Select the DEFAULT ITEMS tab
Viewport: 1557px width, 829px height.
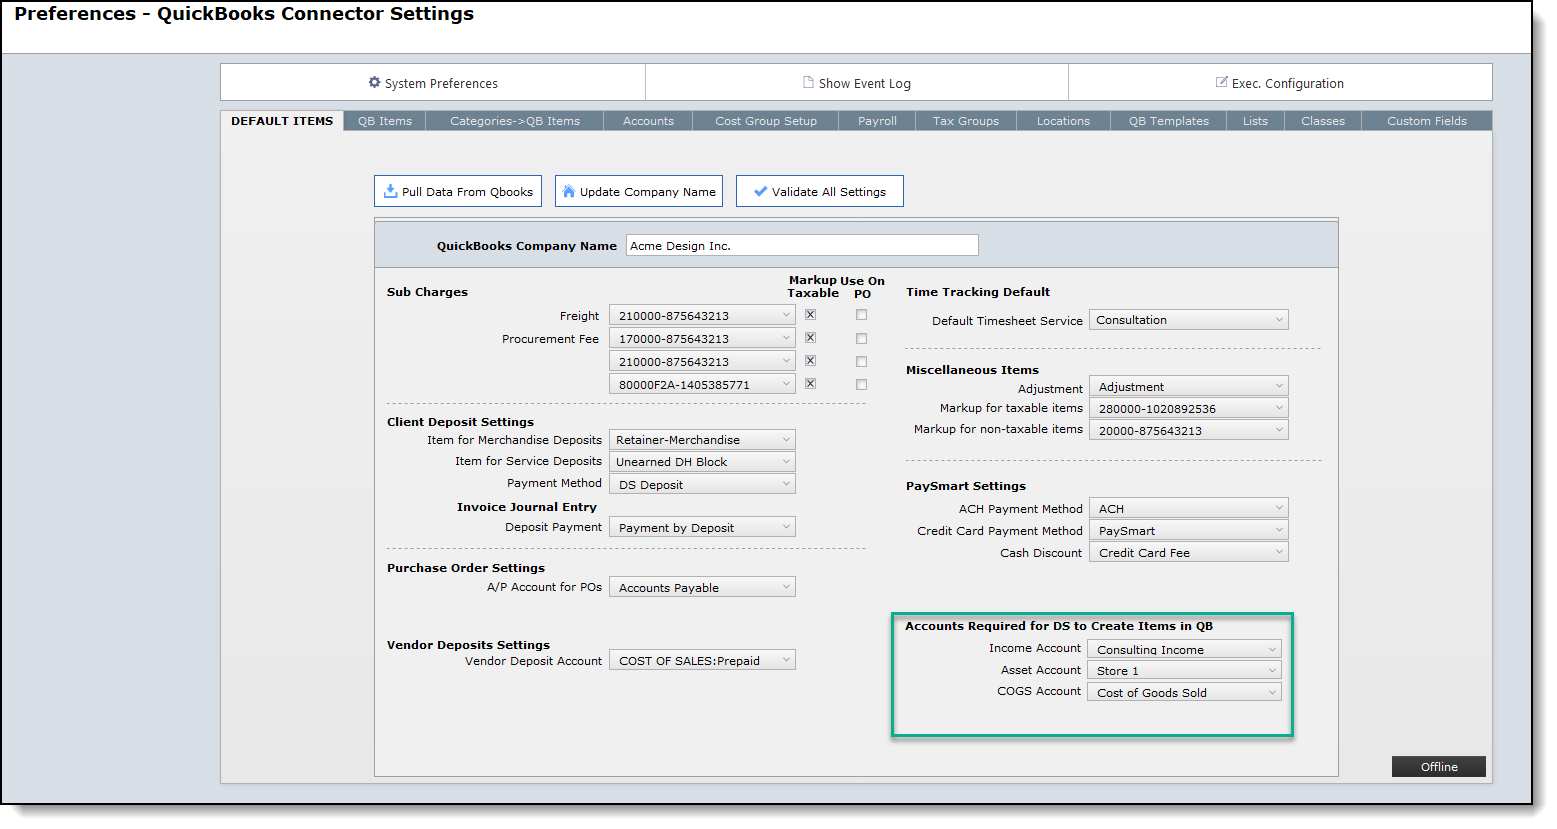point(282,121)
